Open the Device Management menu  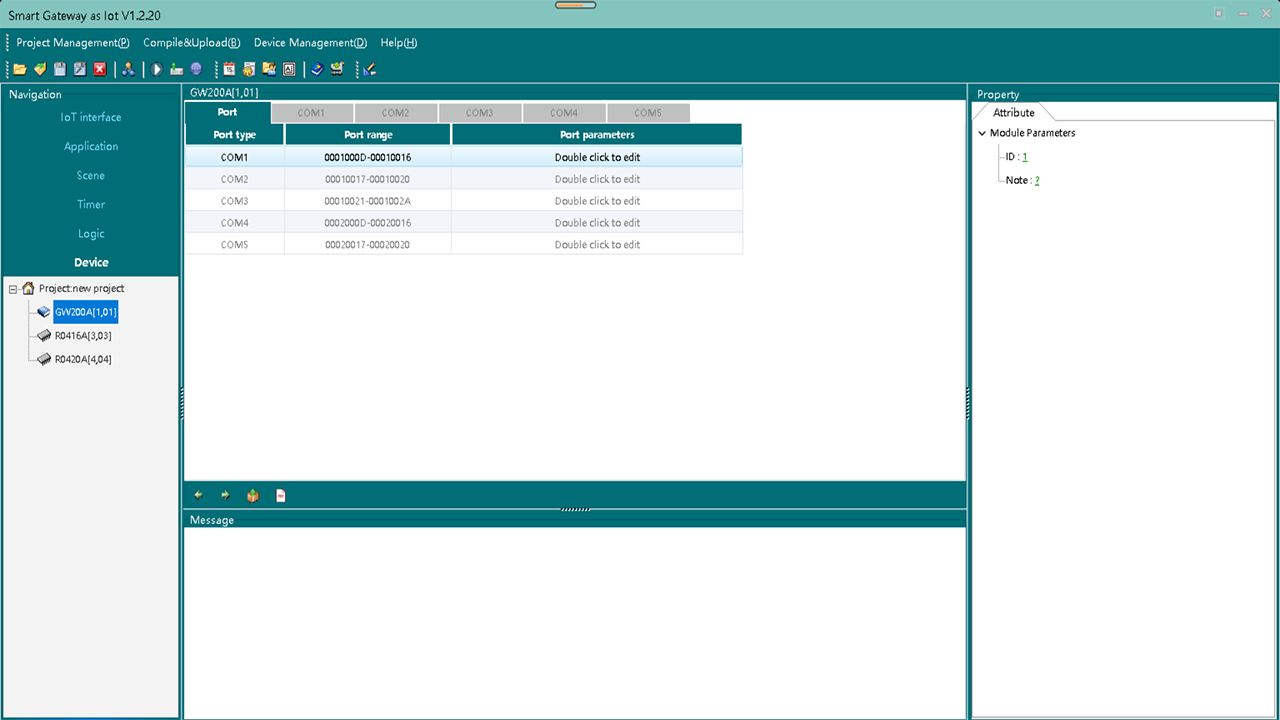[311, 43]
